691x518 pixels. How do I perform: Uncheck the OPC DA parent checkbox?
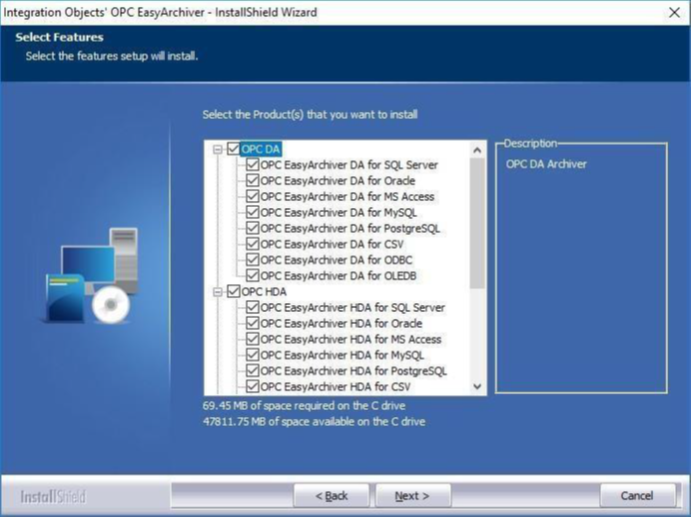(234, 149)
